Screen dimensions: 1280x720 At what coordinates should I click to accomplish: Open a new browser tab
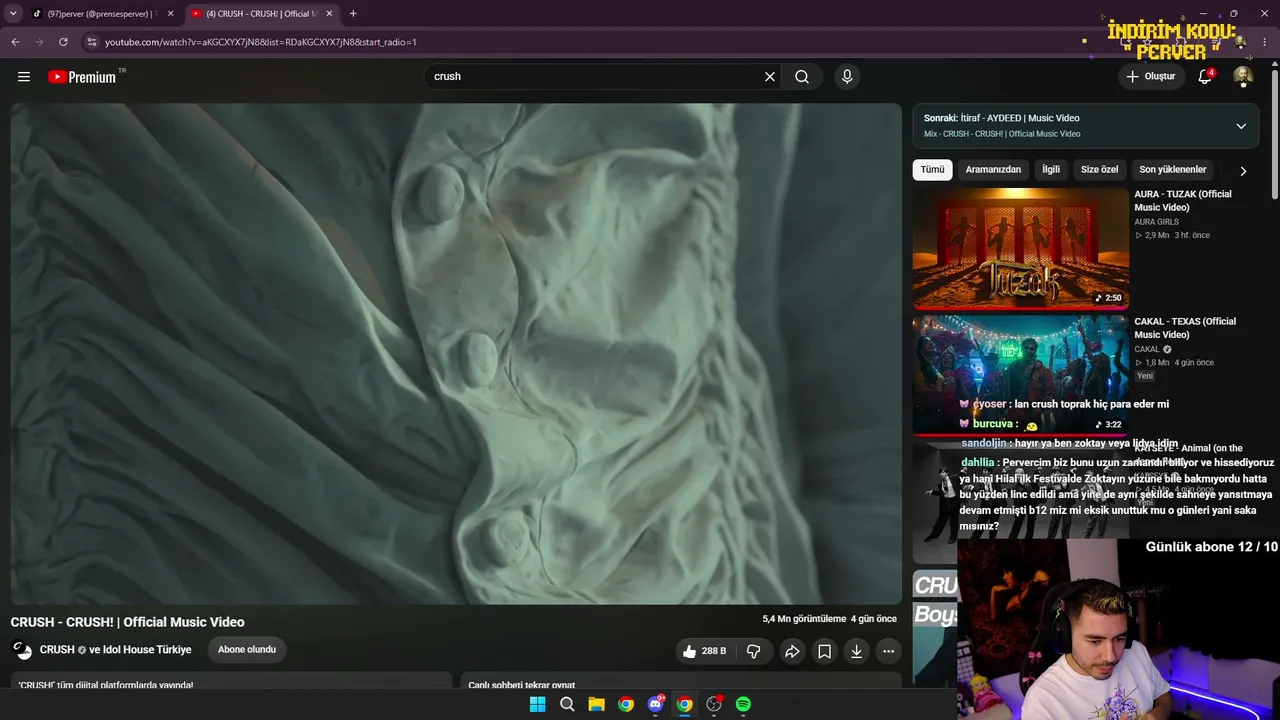point(353,14)
